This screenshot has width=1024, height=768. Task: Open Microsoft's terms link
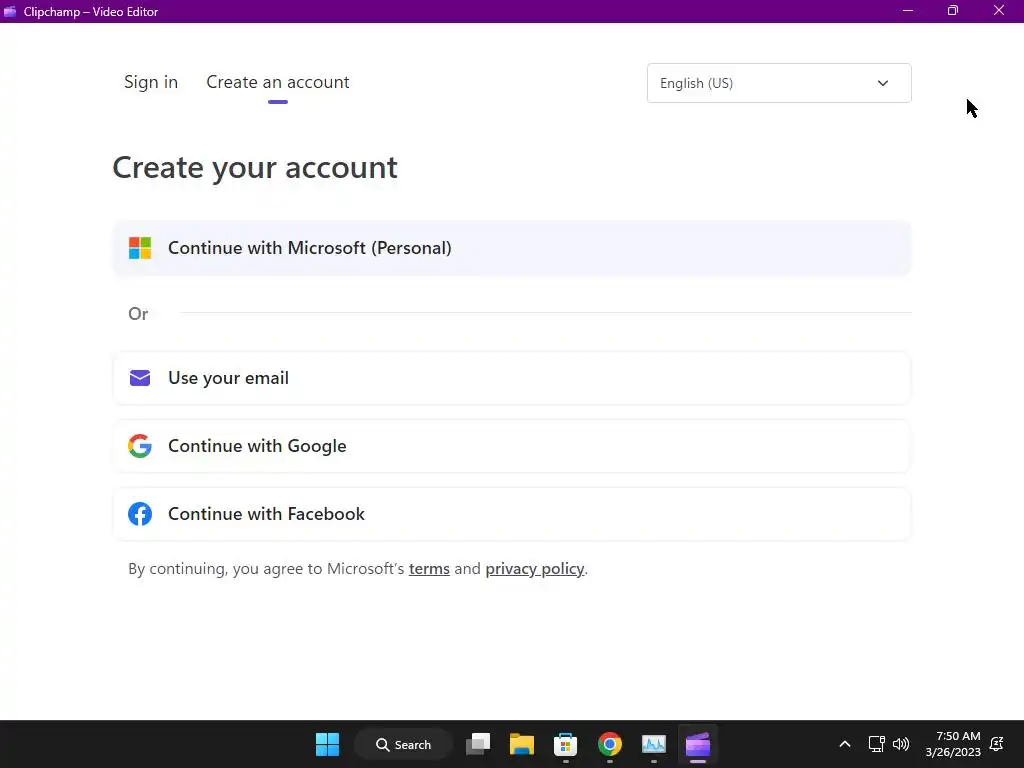[429, 569]
